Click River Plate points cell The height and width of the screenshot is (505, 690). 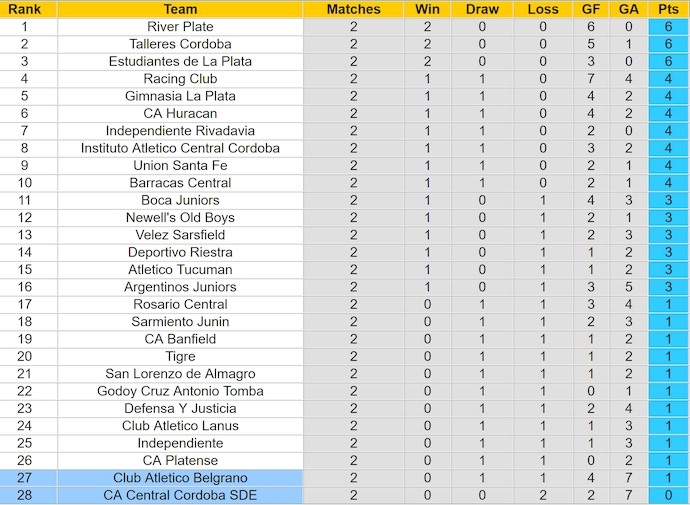point(667,27)
